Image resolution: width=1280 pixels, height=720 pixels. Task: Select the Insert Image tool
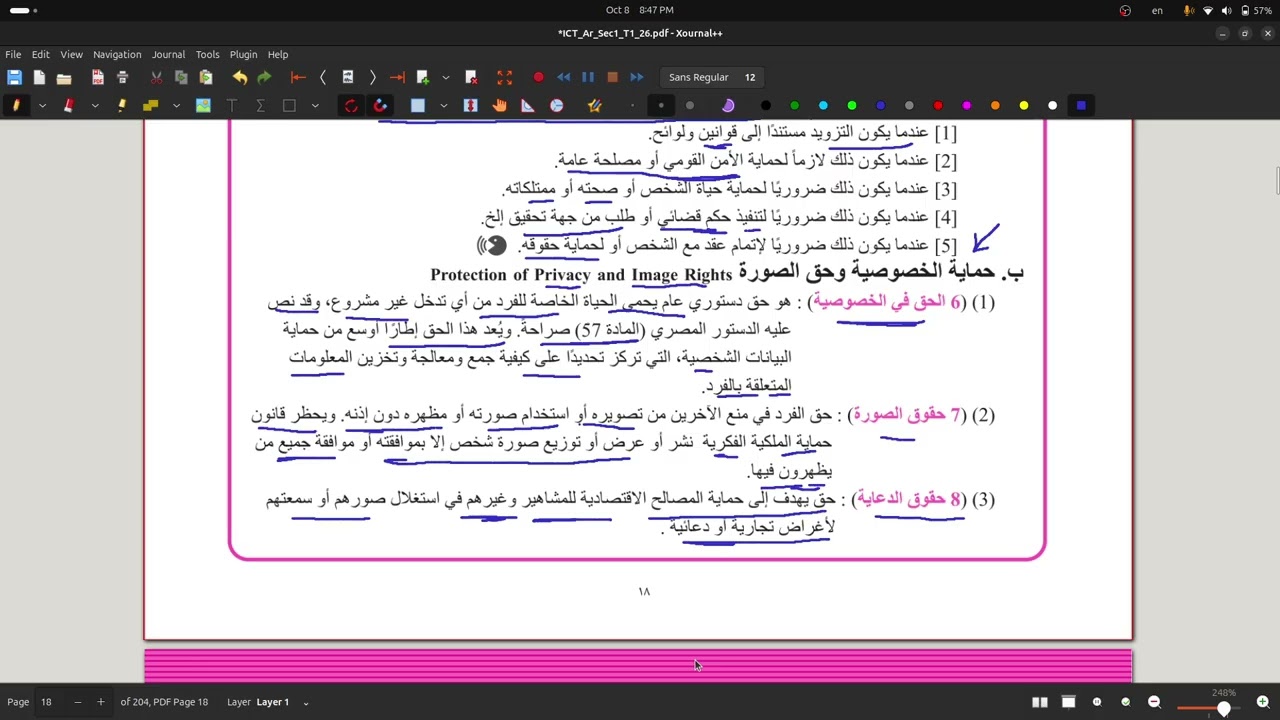tap(203, 105)
